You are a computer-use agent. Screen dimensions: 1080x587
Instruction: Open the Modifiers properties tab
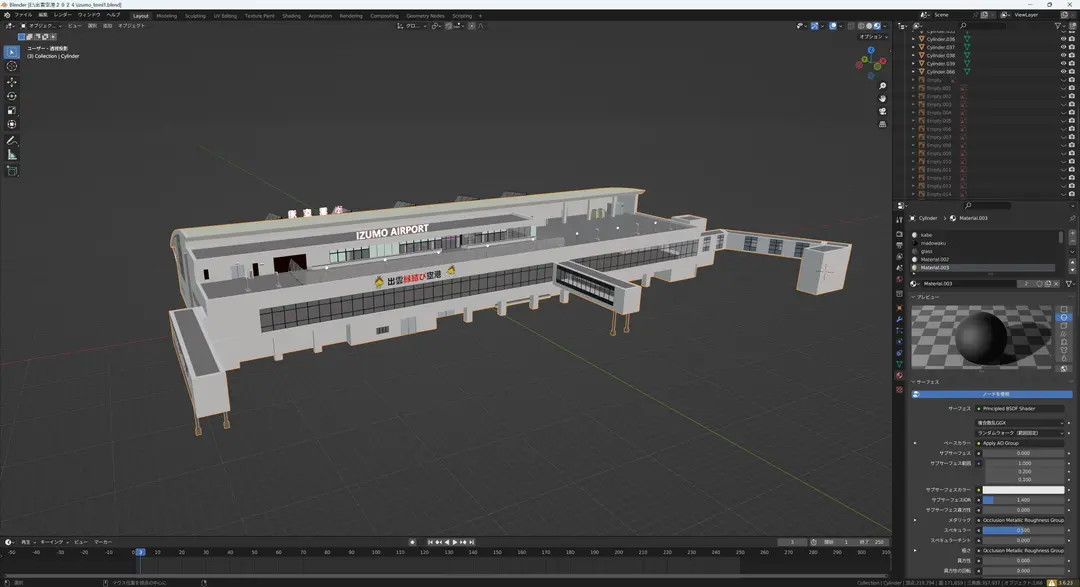pos(899,319)
